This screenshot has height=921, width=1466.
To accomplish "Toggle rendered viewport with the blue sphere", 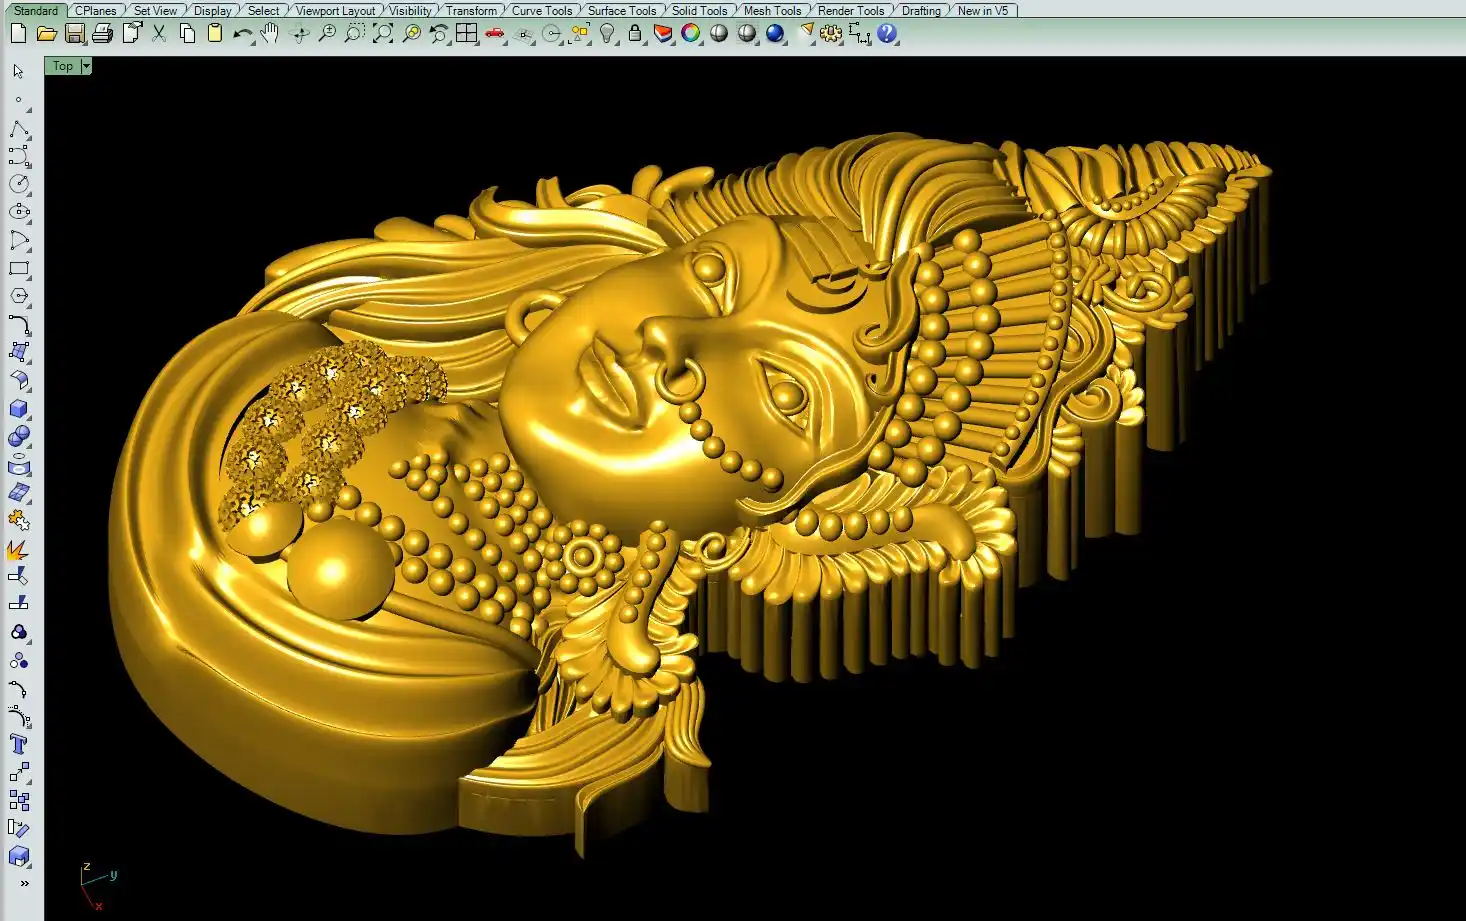I will click(x=775, y=33).
